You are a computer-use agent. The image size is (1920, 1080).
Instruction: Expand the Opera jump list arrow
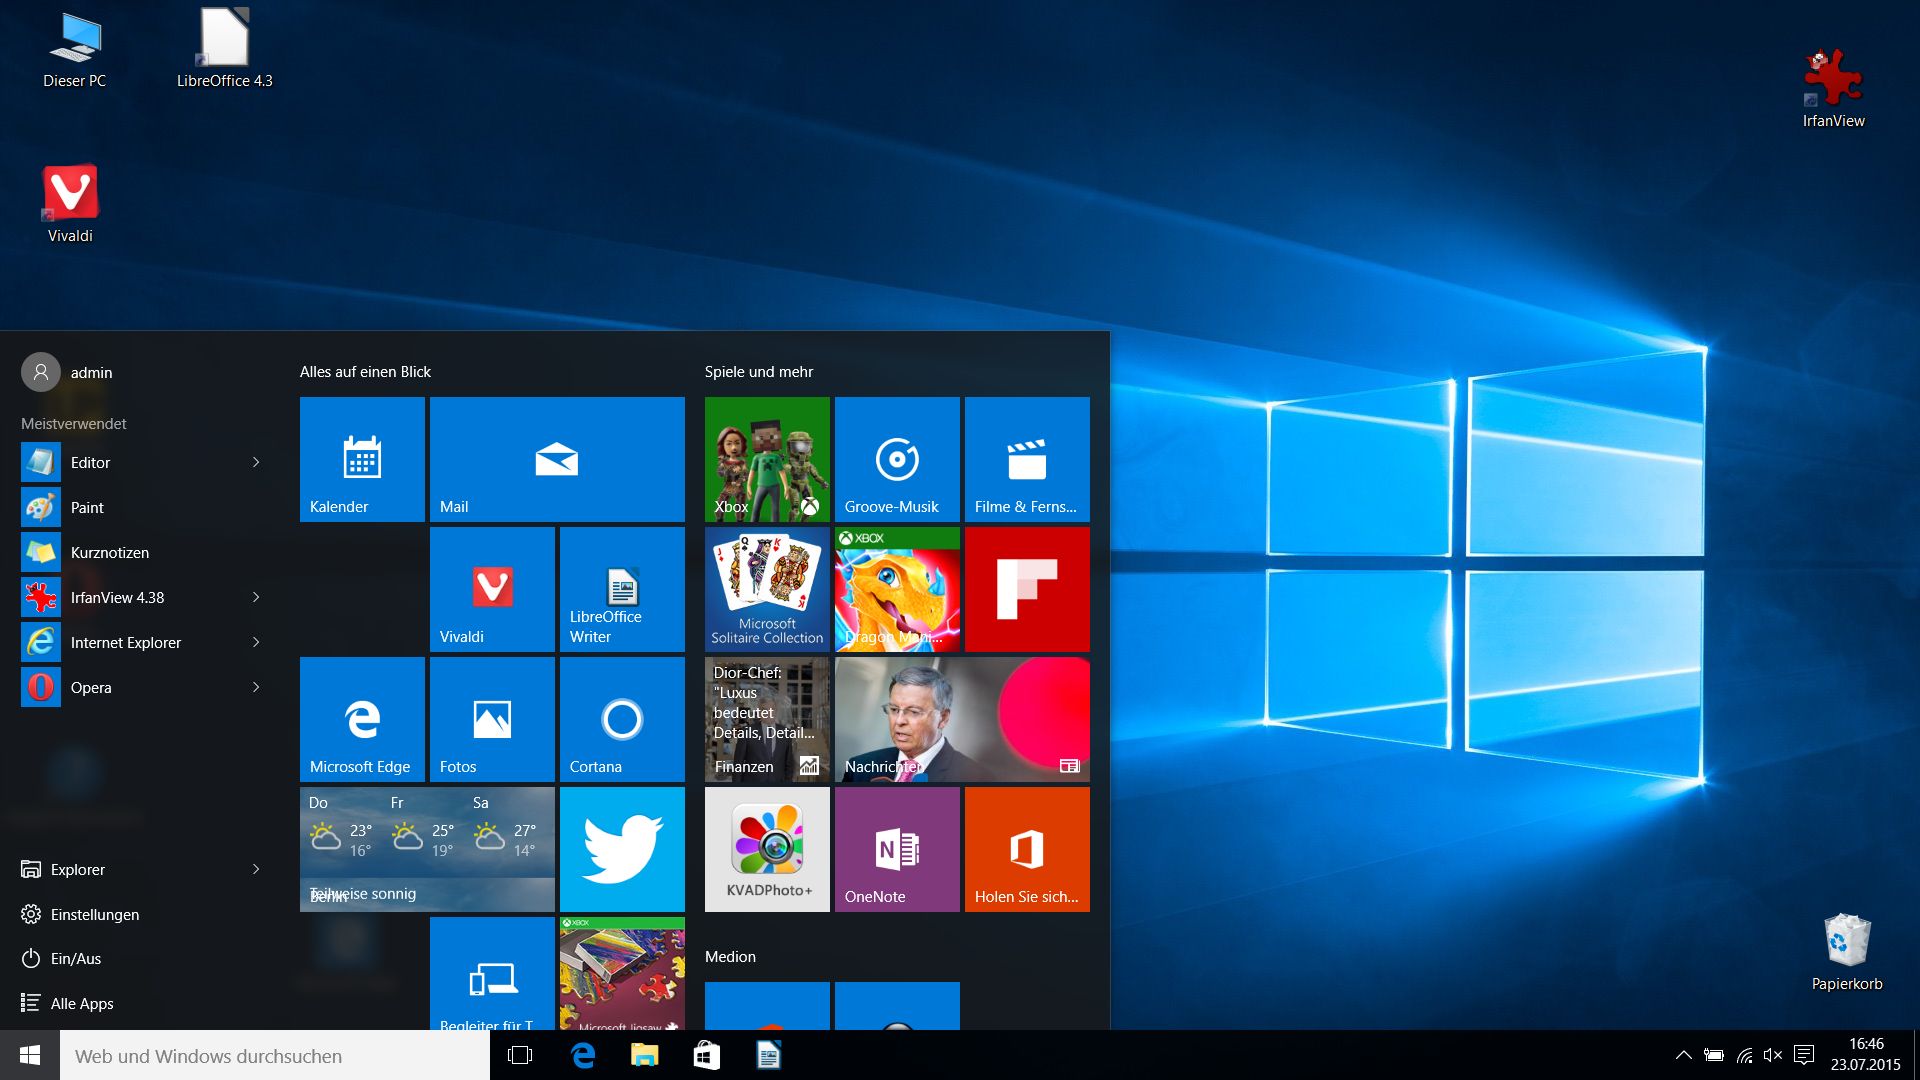(256, 687)
